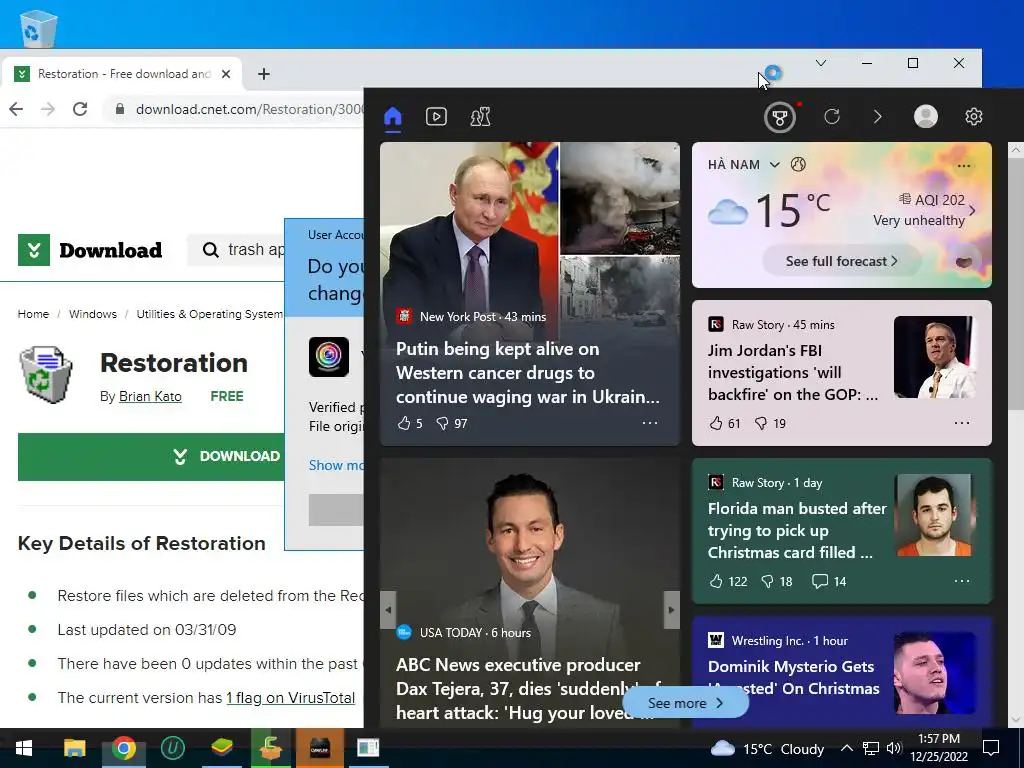1024x768 pixels.
Task: Go to previous carousel story
Action: coord(388,610)
